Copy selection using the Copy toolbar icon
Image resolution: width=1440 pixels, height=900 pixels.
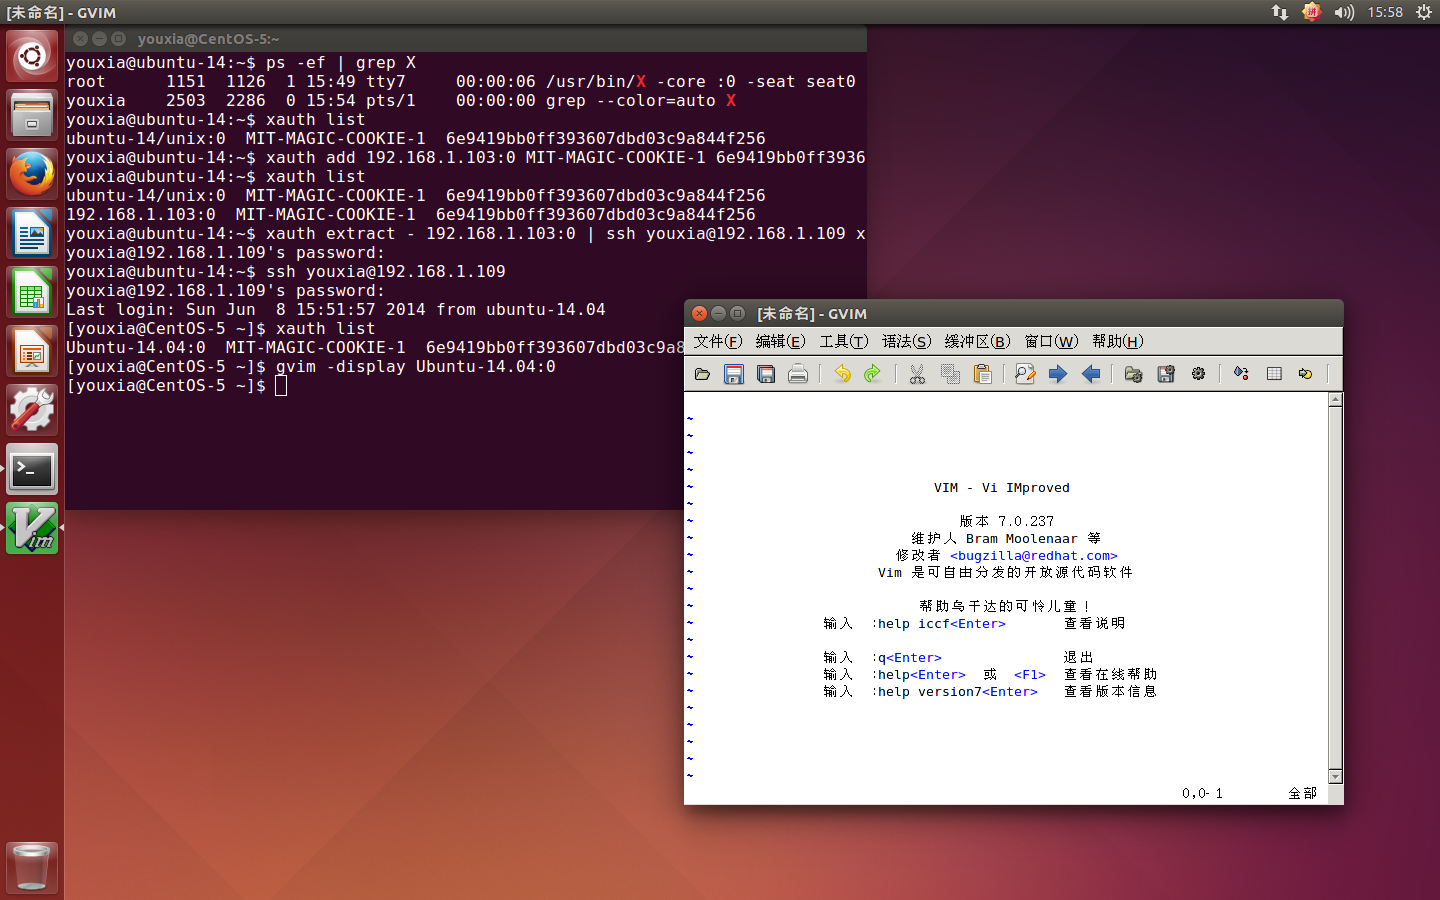(x=950, y=374)
